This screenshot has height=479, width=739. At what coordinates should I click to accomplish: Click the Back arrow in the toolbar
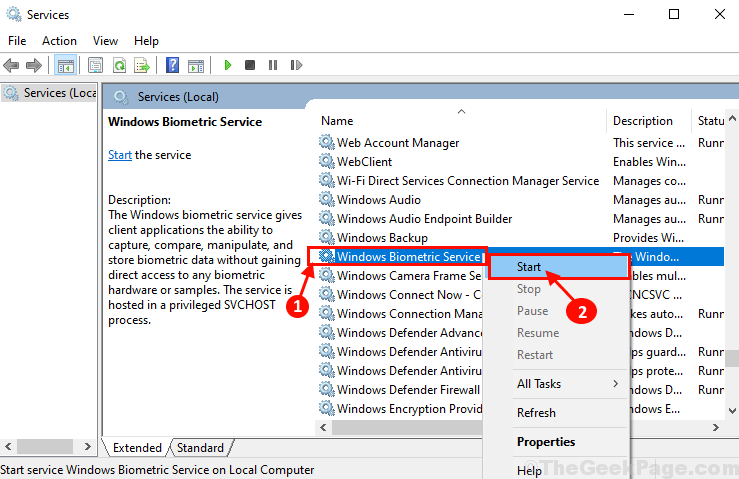tap(12, 65)
